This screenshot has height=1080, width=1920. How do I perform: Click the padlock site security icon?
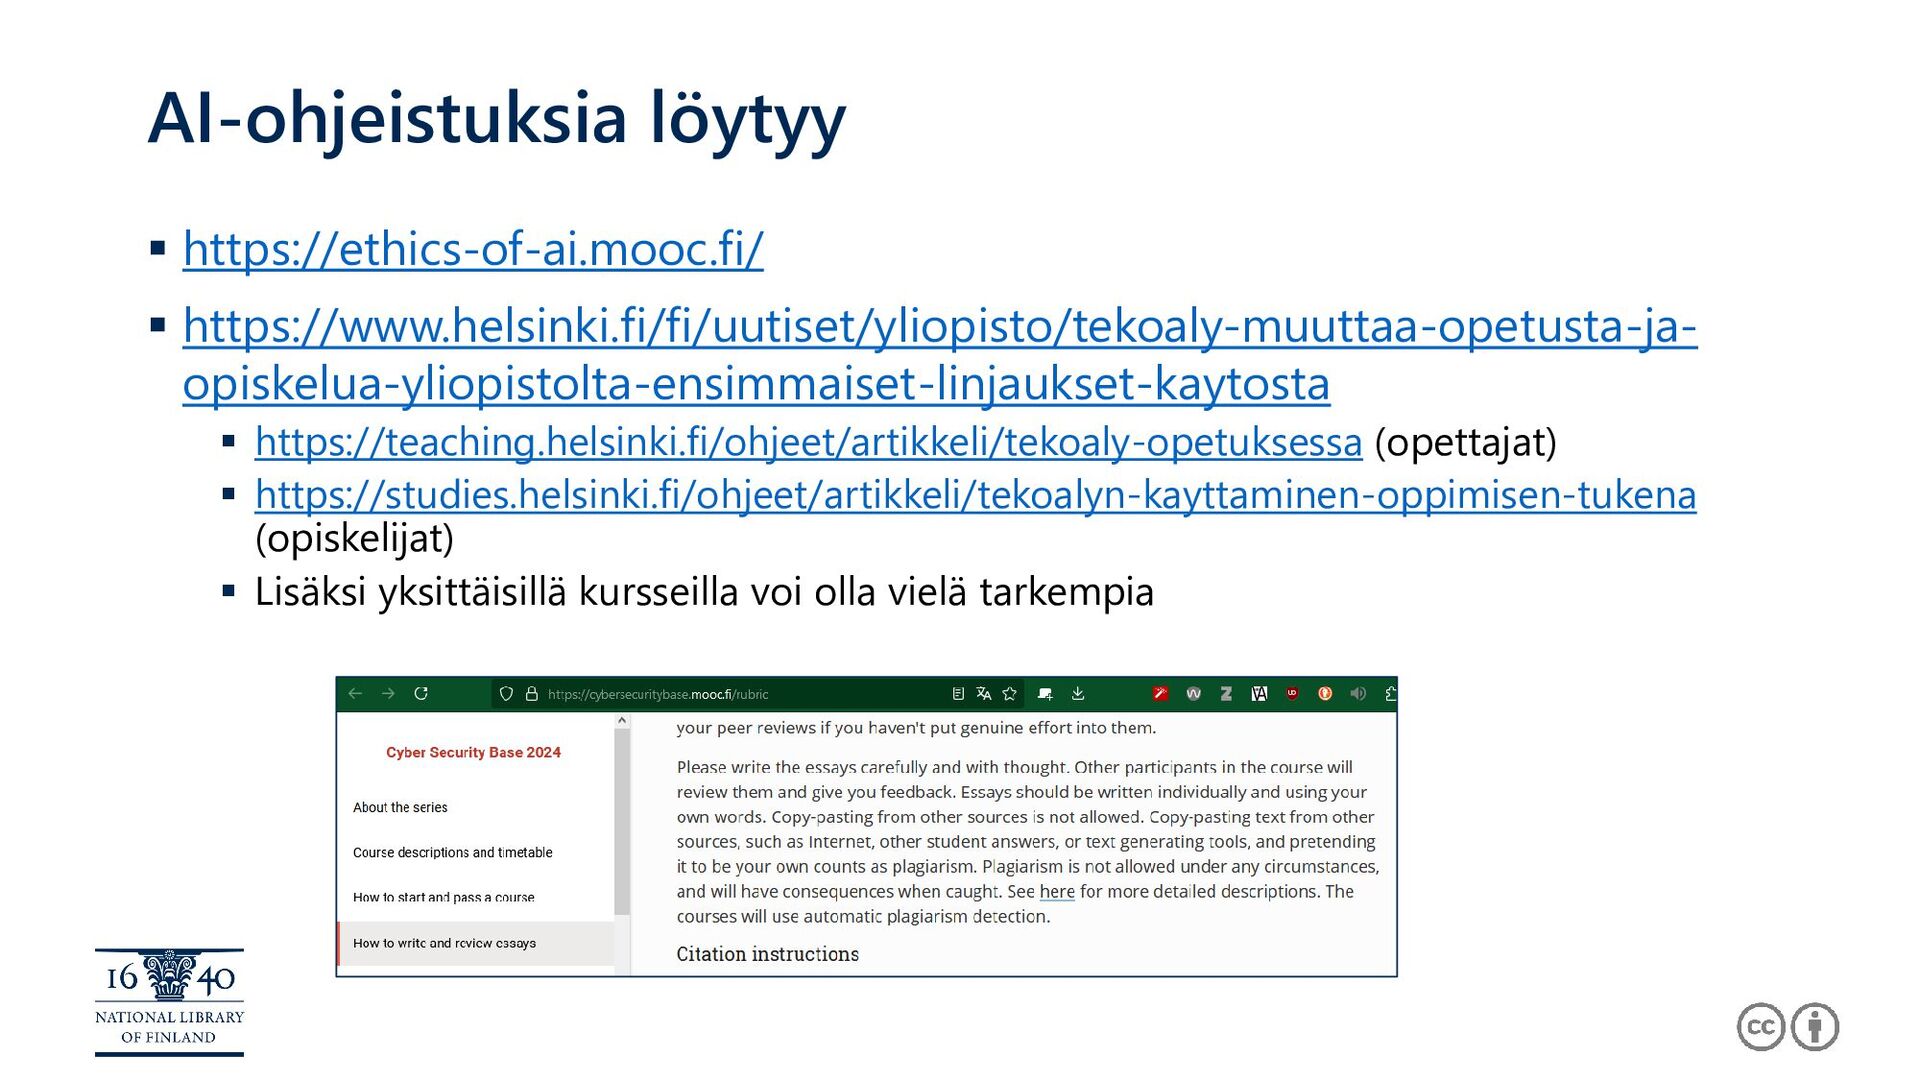[532, 694]
